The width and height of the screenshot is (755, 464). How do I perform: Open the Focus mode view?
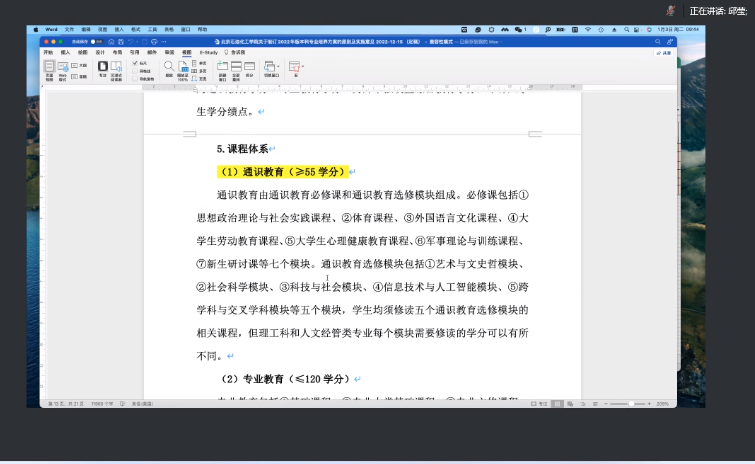pyautogui.click(x=102, y=68)
